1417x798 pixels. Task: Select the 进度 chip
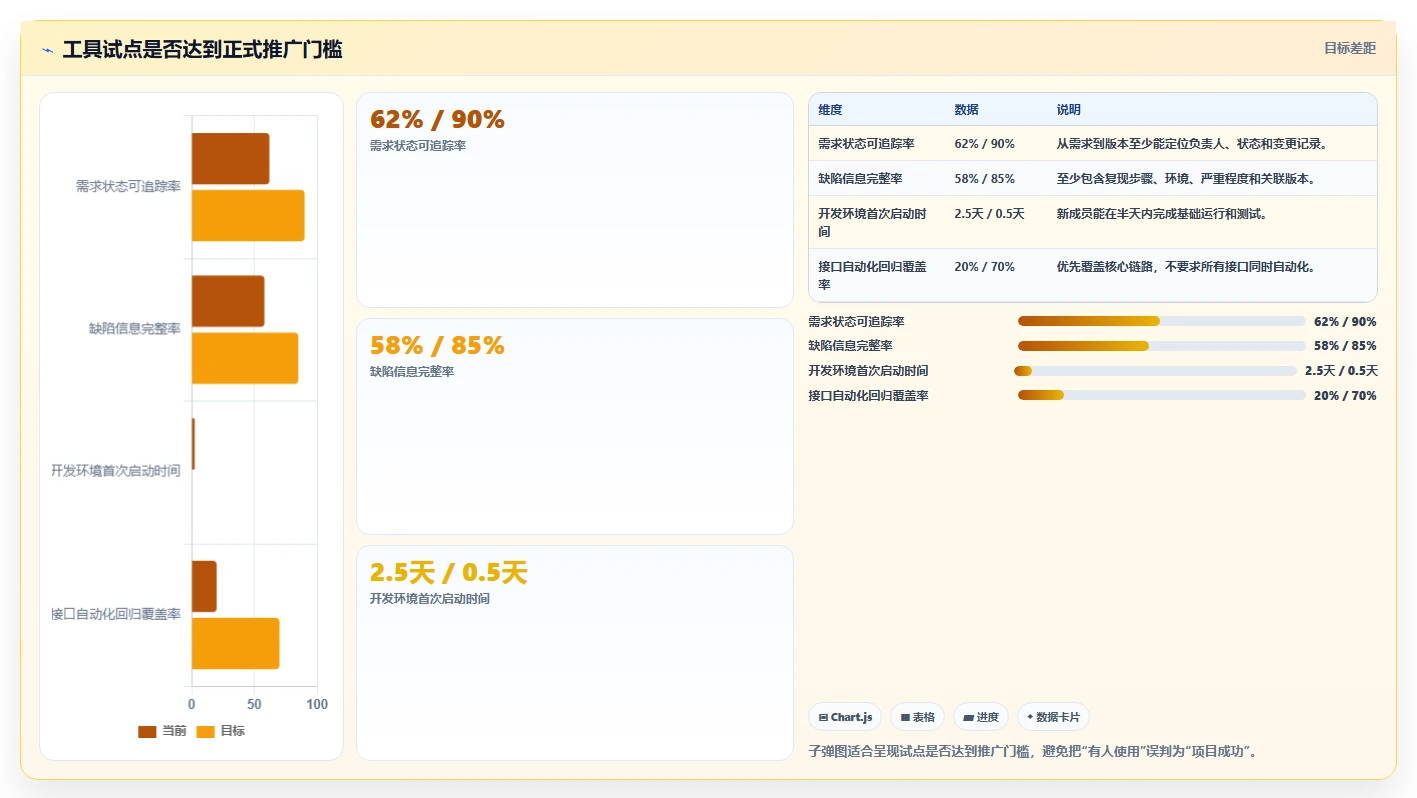coord(981,717)
